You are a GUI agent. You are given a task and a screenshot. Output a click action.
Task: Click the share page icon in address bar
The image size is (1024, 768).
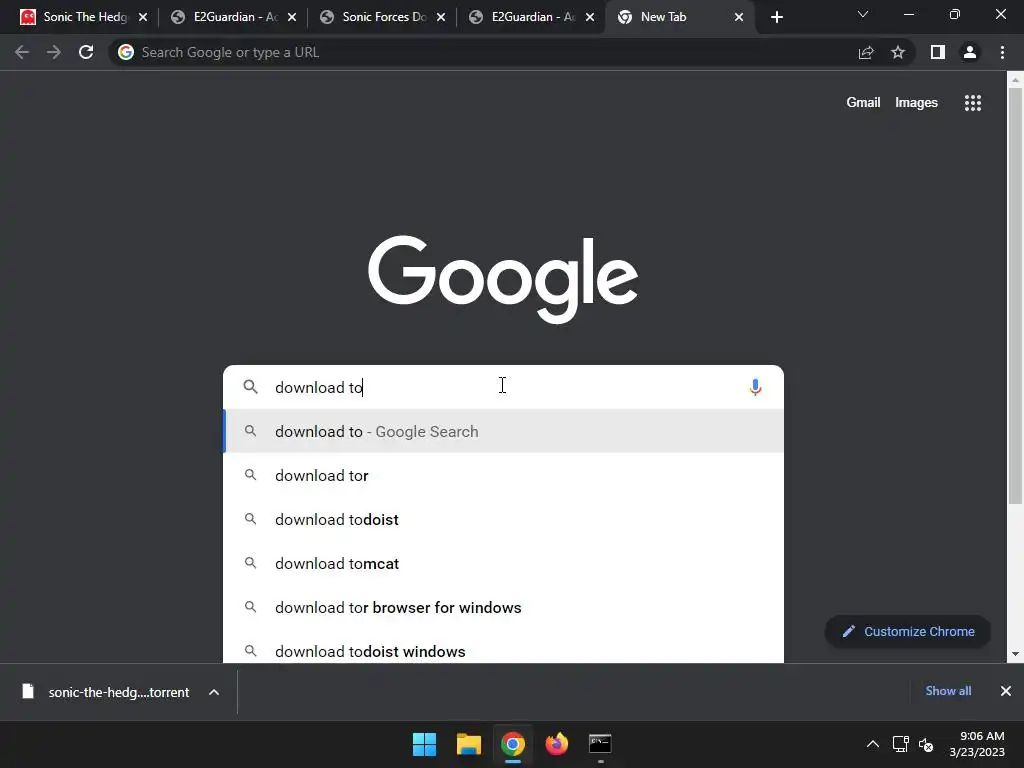click(x=866, y=52)
